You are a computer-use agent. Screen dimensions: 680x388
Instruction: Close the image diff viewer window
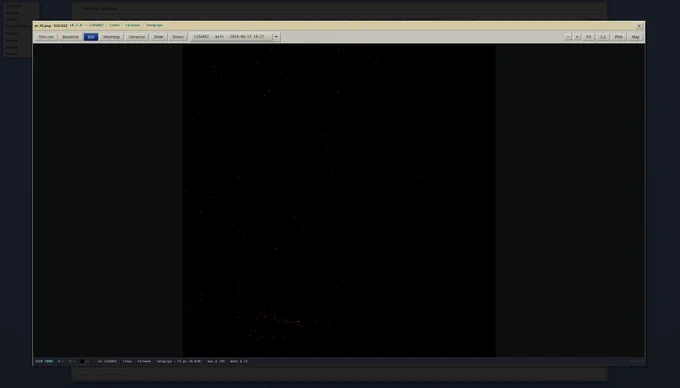click(x=639, y=26)
